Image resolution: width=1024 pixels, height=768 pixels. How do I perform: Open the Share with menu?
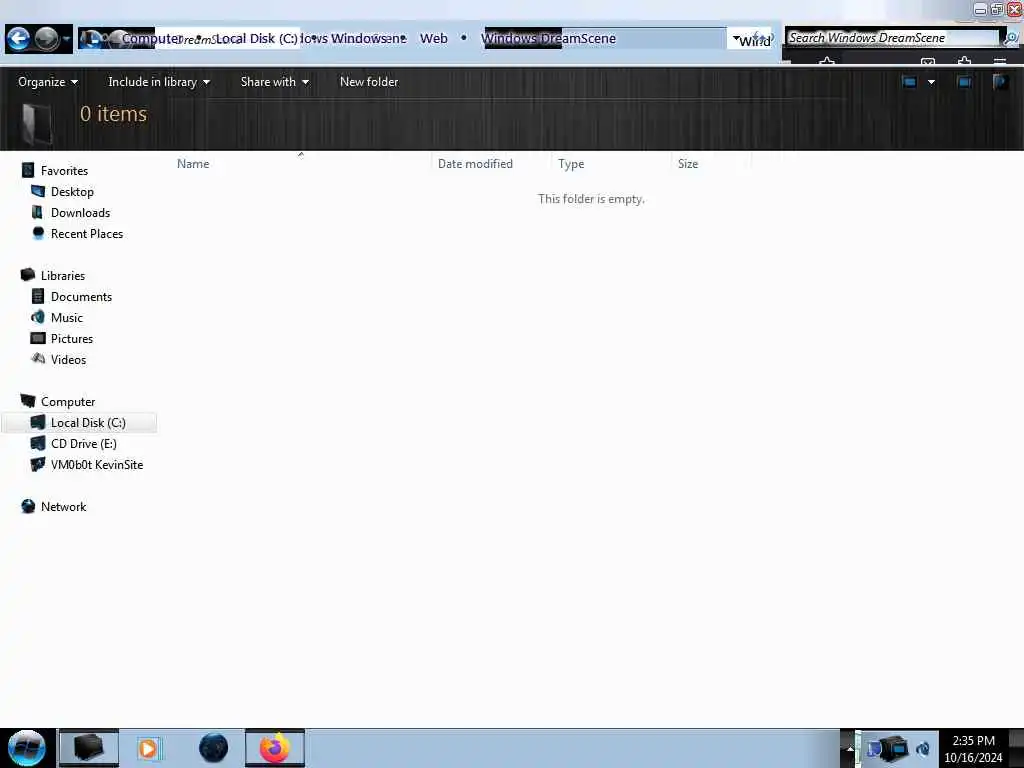pos(274,82)
